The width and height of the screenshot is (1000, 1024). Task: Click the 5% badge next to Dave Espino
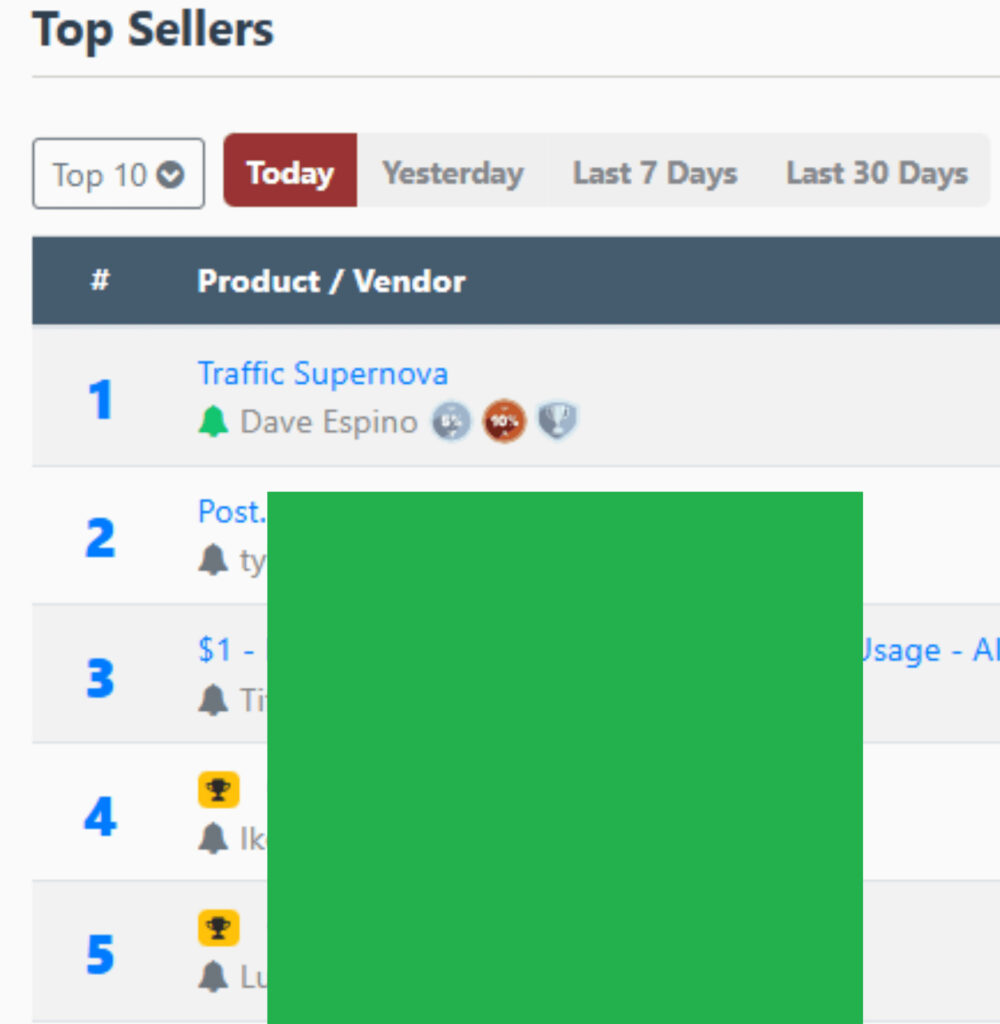tap(451, 422)
